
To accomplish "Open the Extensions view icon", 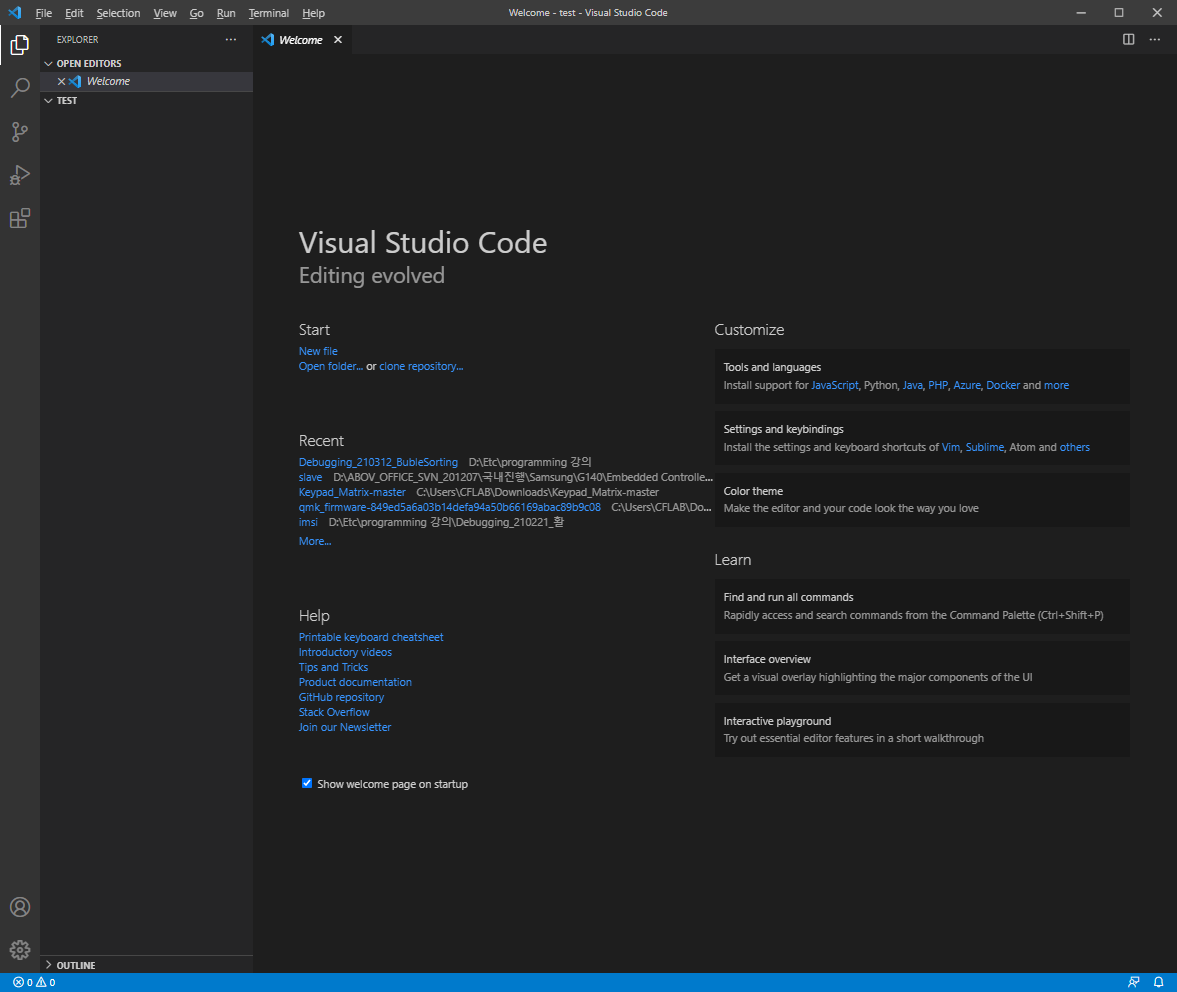I will point(20,218).
